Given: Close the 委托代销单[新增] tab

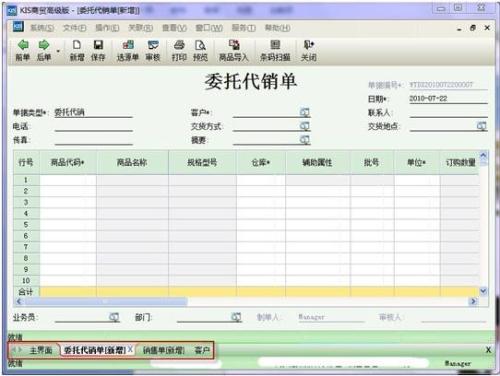Looking at the screenshot, I should (130, 349).
